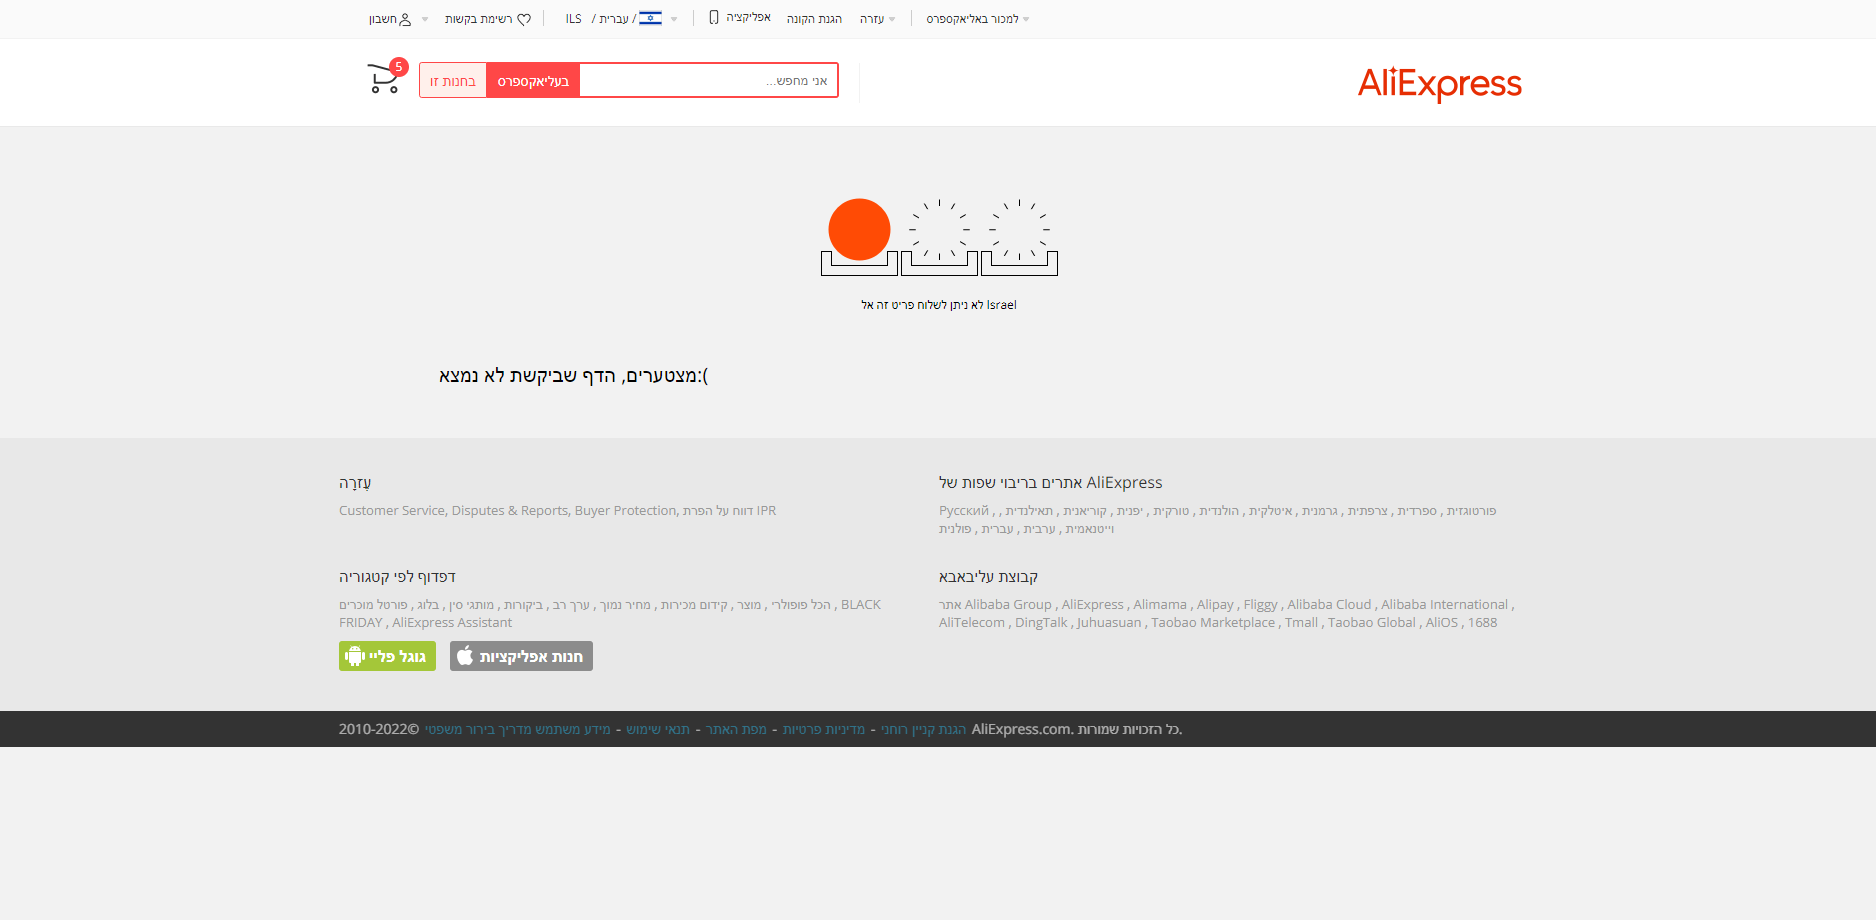The image size is (1876, 920).
Task: Expand the language and currency dropdown arrow
Action: click(674, 19)
